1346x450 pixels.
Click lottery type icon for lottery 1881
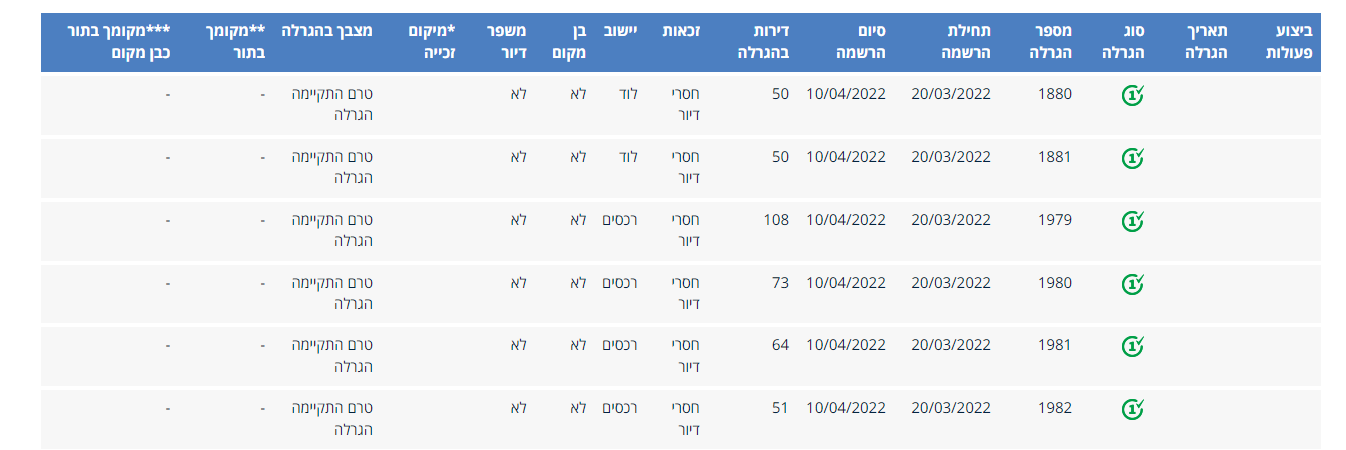[x=1133, y=158]
